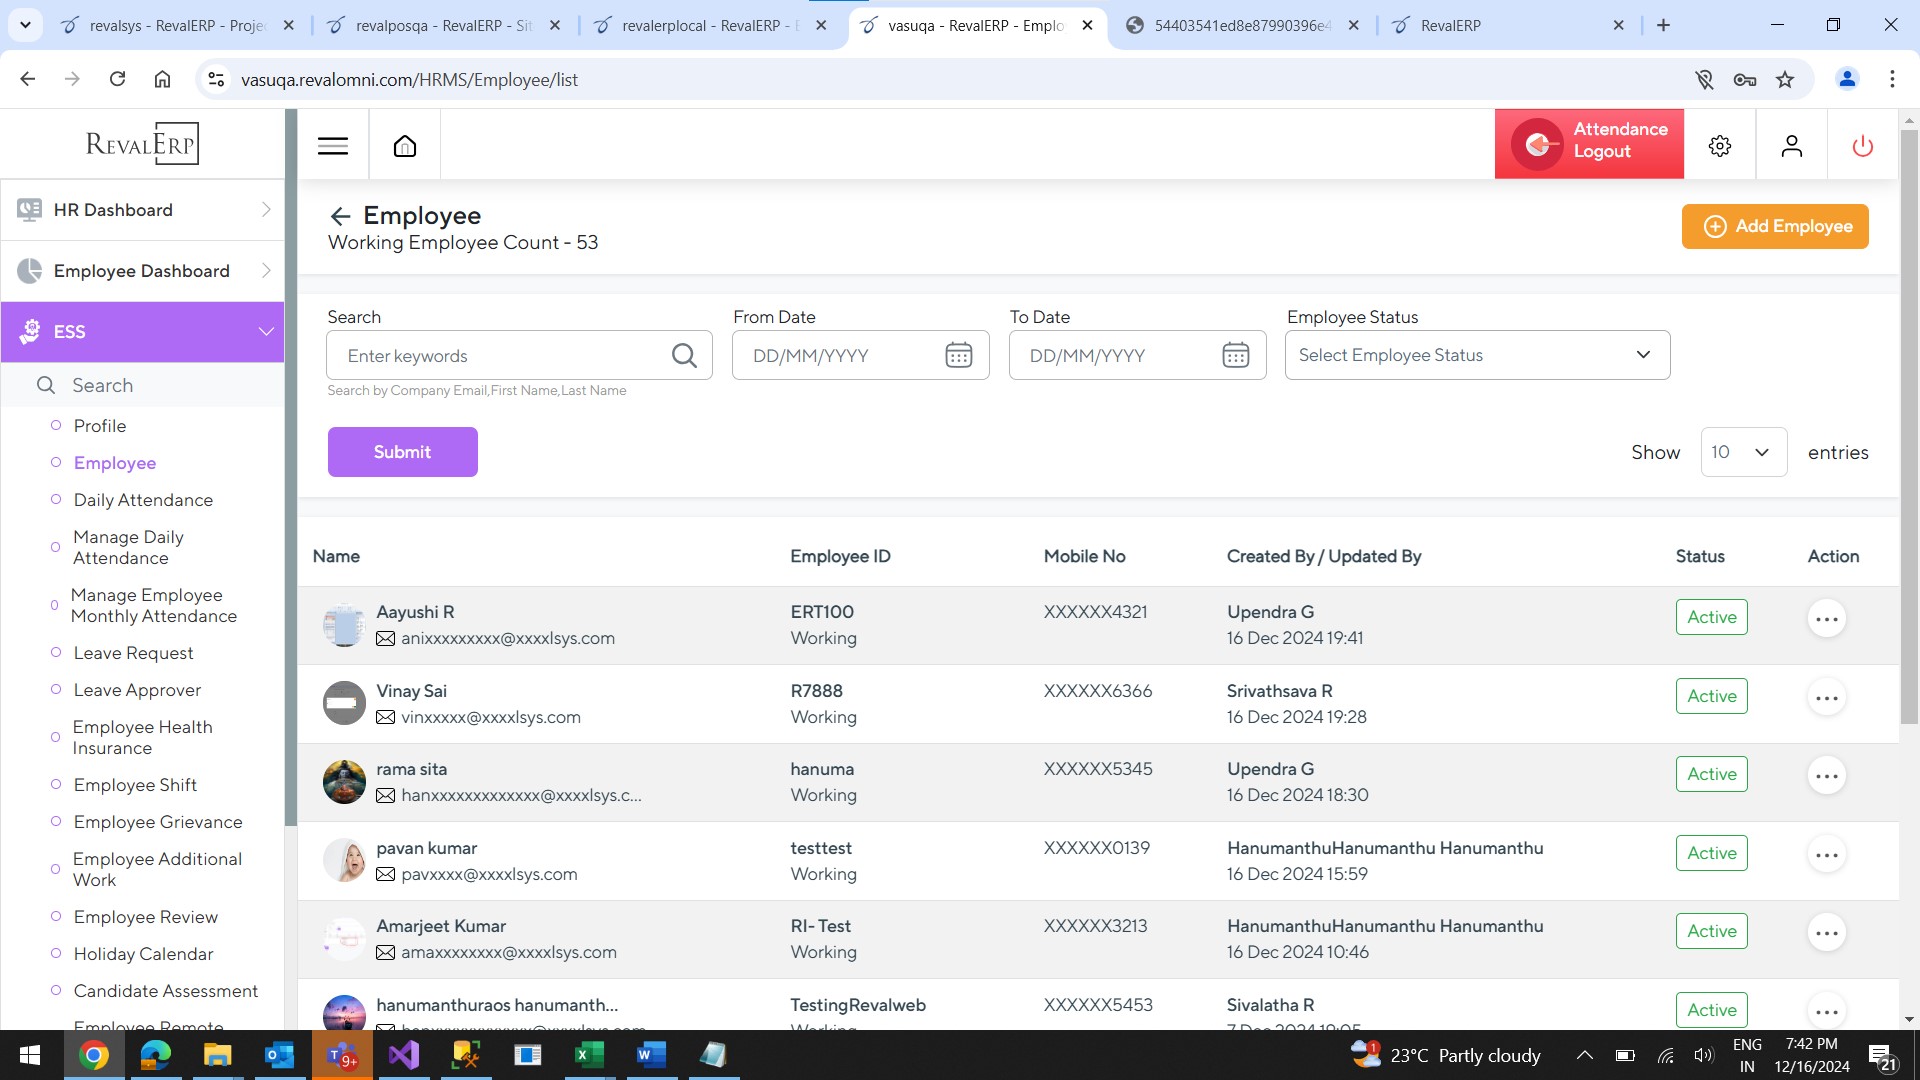Click the home icon in top bar
Screen dimensions: 1920x1080
405,146
